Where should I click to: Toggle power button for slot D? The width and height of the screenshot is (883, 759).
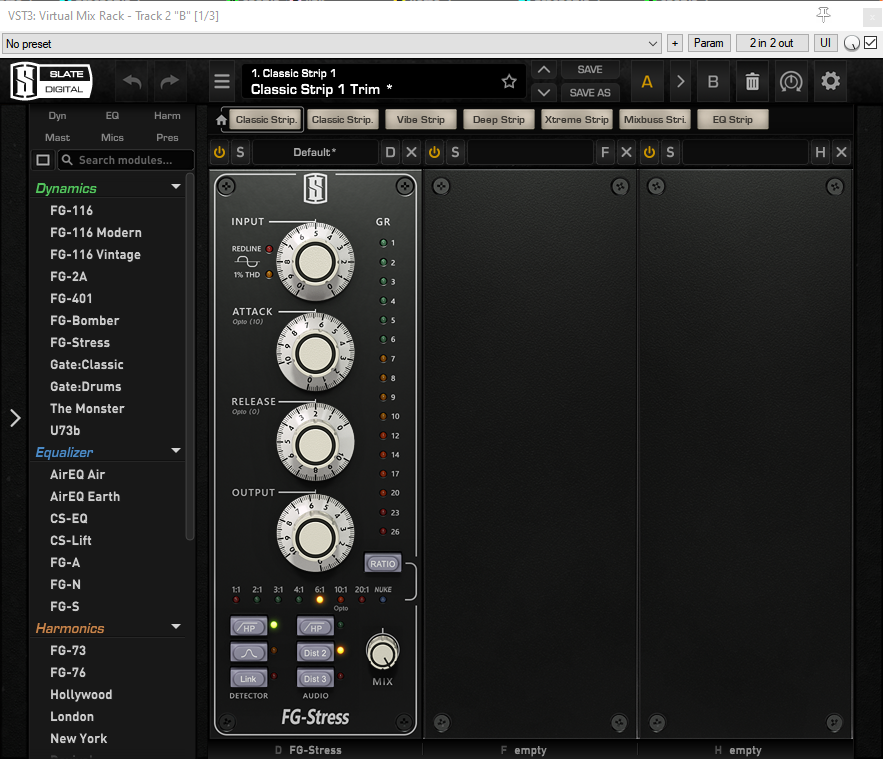[219, 152]
